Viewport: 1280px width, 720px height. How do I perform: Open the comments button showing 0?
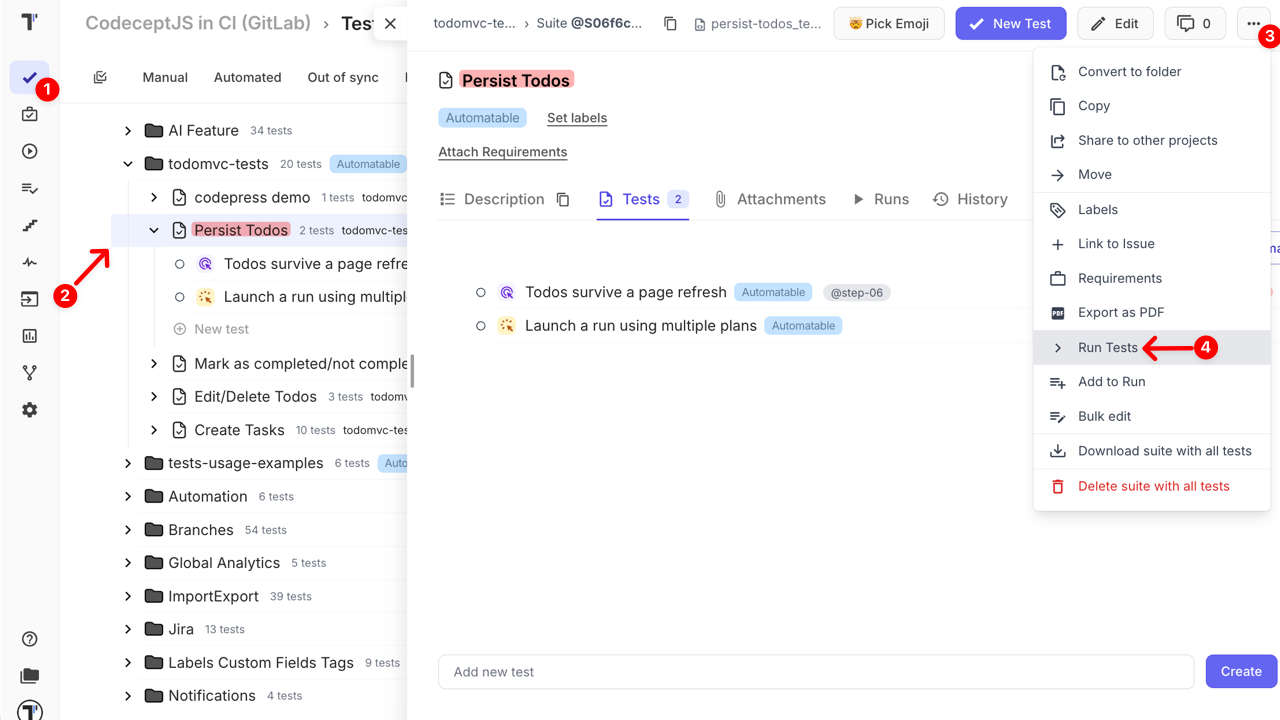tap(1195, 24)
